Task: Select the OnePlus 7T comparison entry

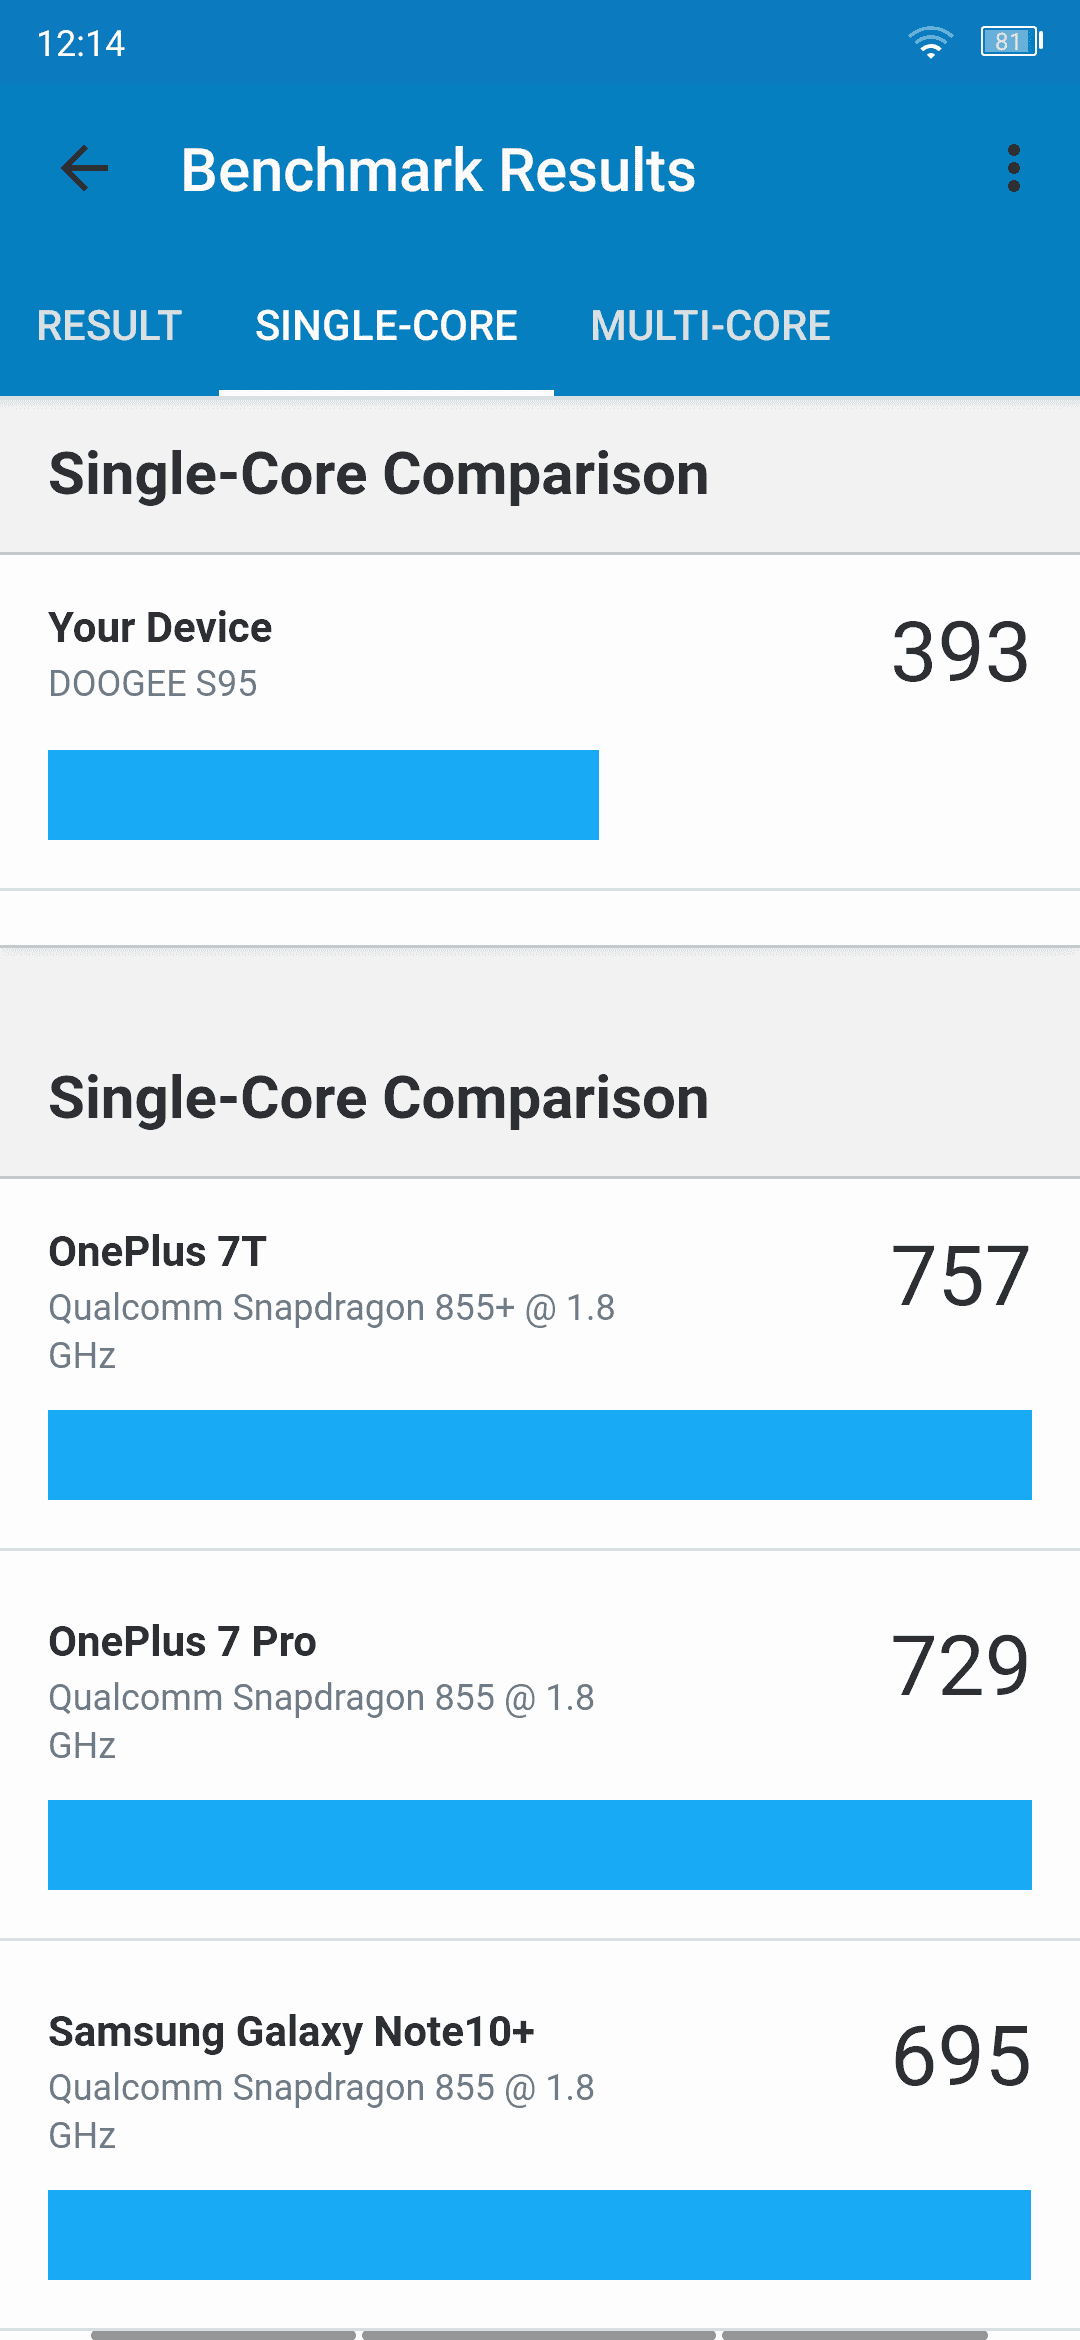Action: (540, 1364)
